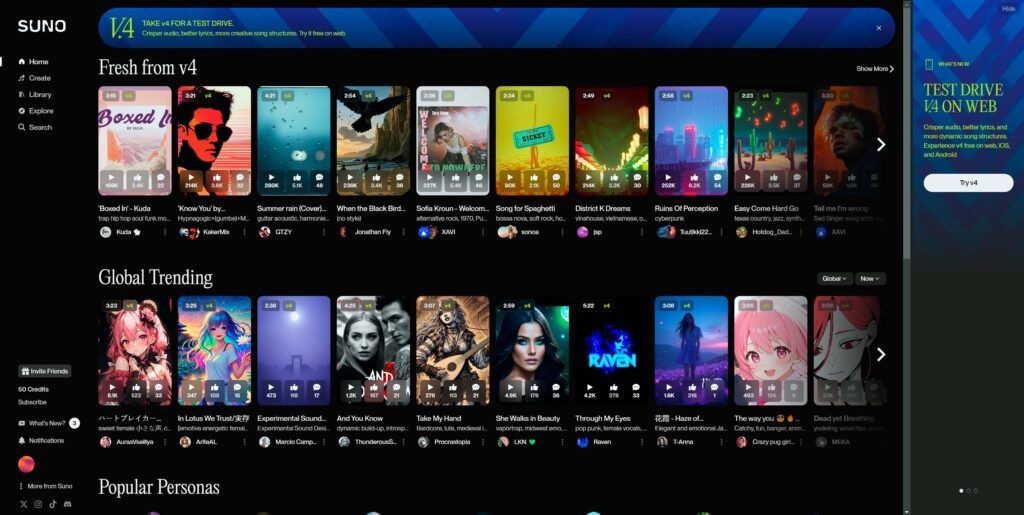
Task: Open three-dot menu next to Jonathan Fly
Action: tap(404, 232)
